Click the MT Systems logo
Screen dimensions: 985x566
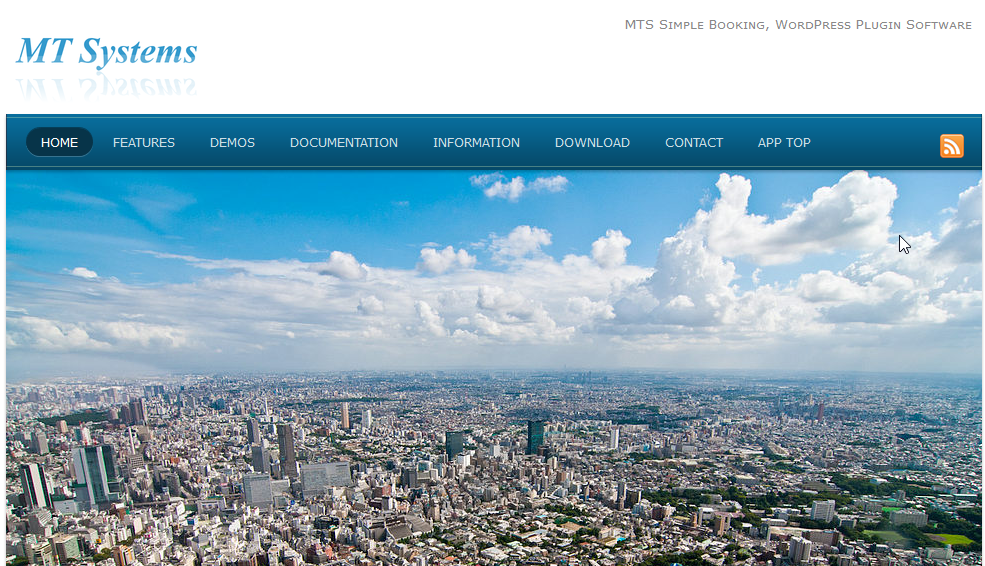coord(106,52)
